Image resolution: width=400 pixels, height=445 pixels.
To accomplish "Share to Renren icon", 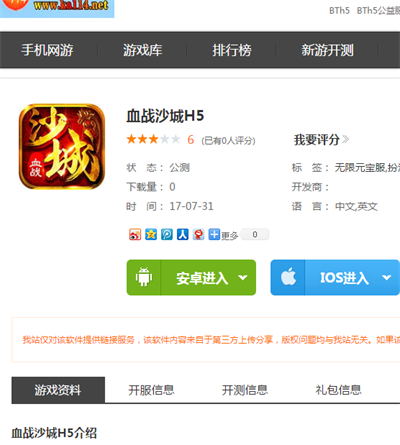I will 183,234.
